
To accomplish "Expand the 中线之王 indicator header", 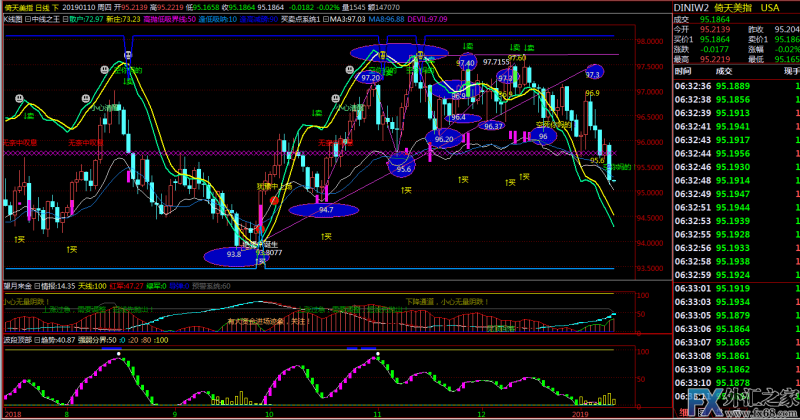I will (x=38, y=19).
